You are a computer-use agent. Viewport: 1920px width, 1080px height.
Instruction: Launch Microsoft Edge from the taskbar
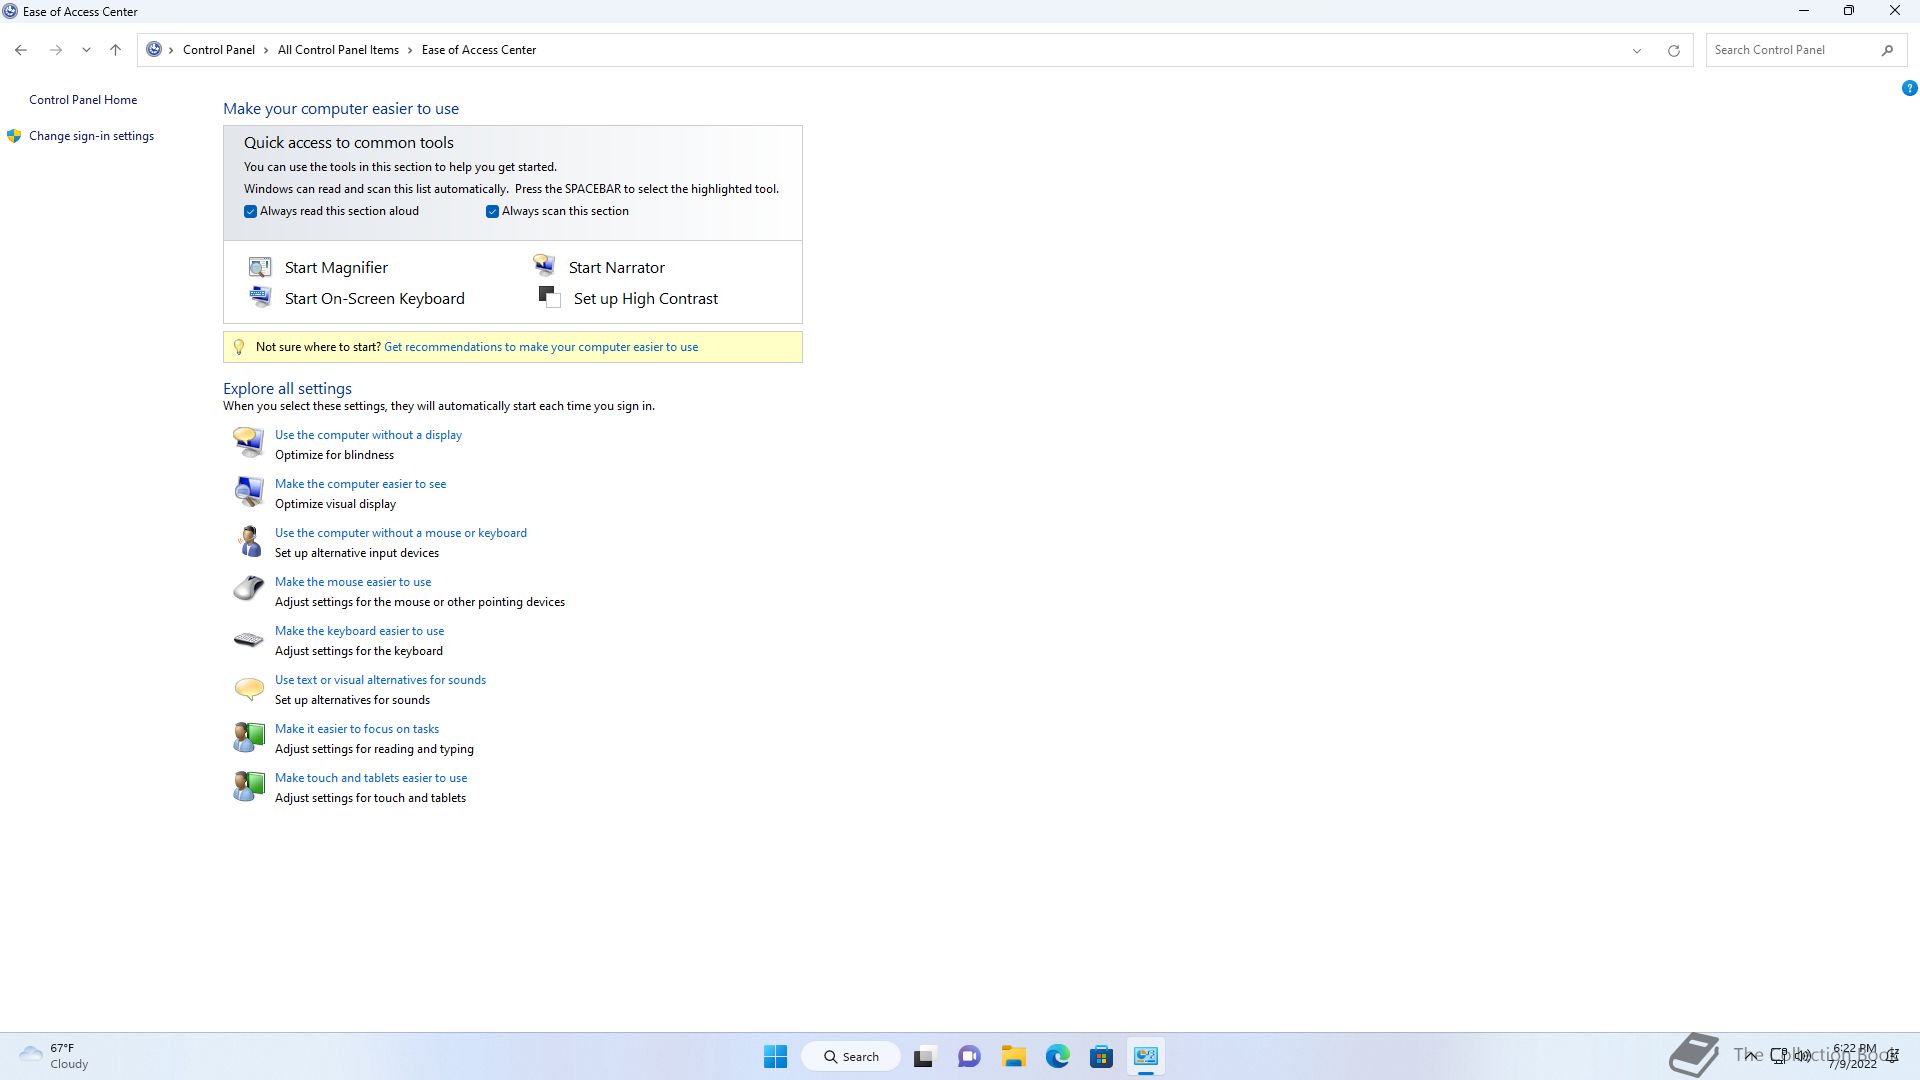click(x=1057, y=1056)
